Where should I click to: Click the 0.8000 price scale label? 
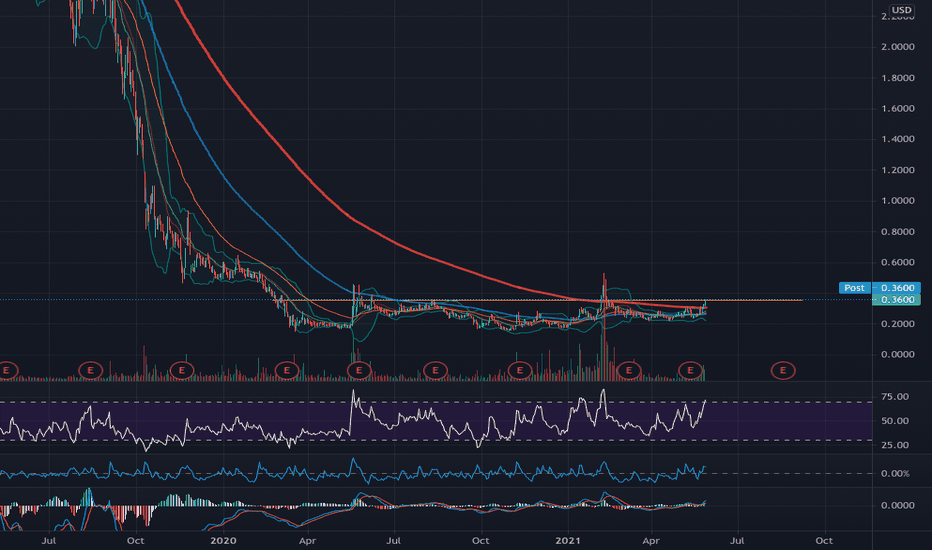tap(898, 231)
